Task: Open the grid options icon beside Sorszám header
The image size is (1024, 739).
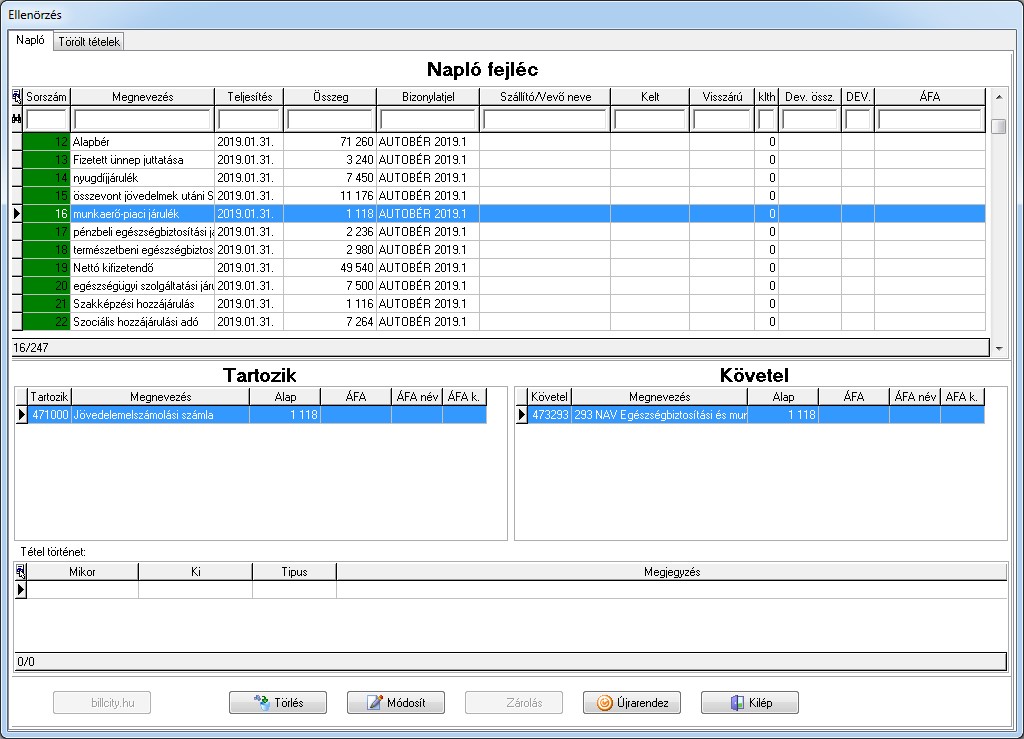Action: click(17, 97)
